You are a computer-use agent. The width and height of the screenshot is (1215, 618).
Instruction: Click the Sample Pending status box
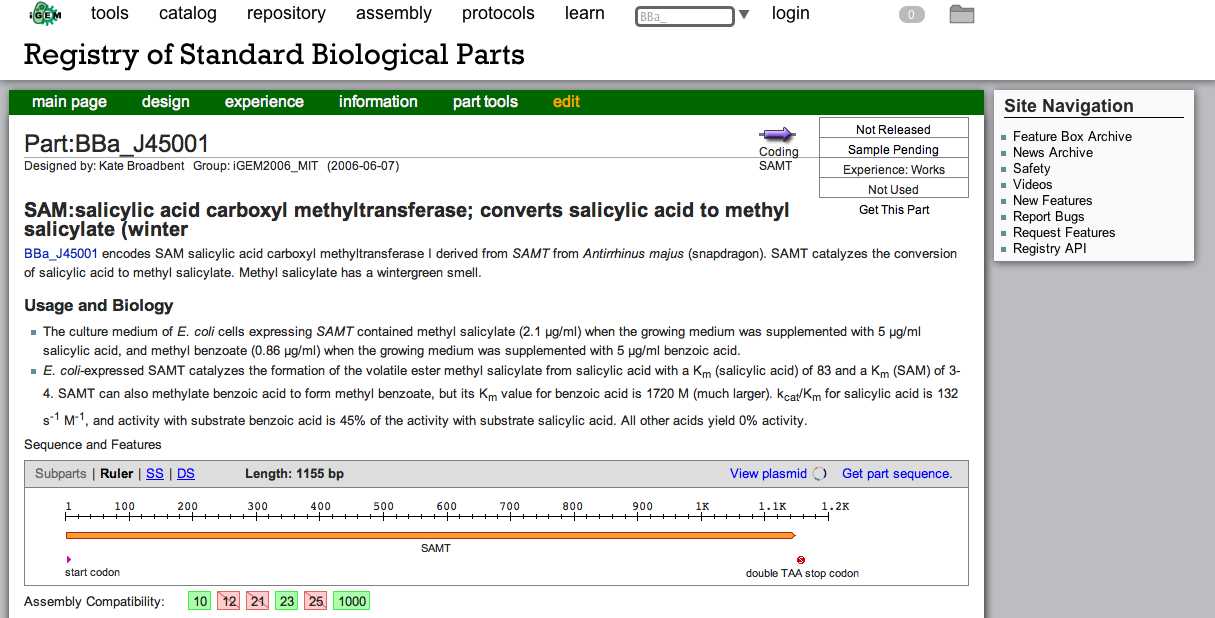tap(894, 148)
